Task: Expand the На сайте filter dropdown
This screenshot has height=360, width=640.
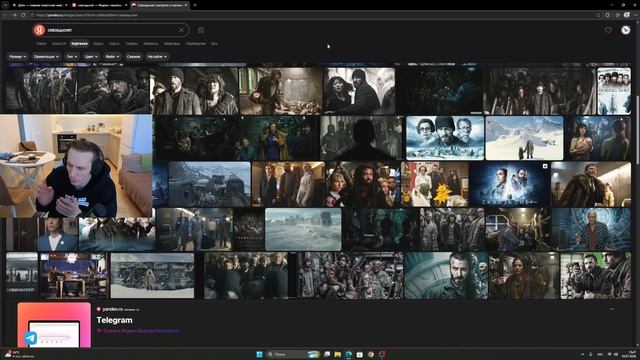Action: [157, 57]
